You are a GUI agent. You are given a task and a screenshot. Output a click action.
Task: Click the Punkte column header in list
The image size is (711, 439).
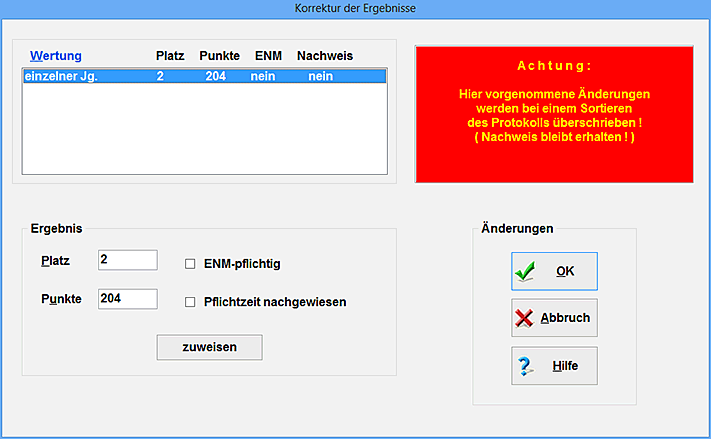pos(219,55)
